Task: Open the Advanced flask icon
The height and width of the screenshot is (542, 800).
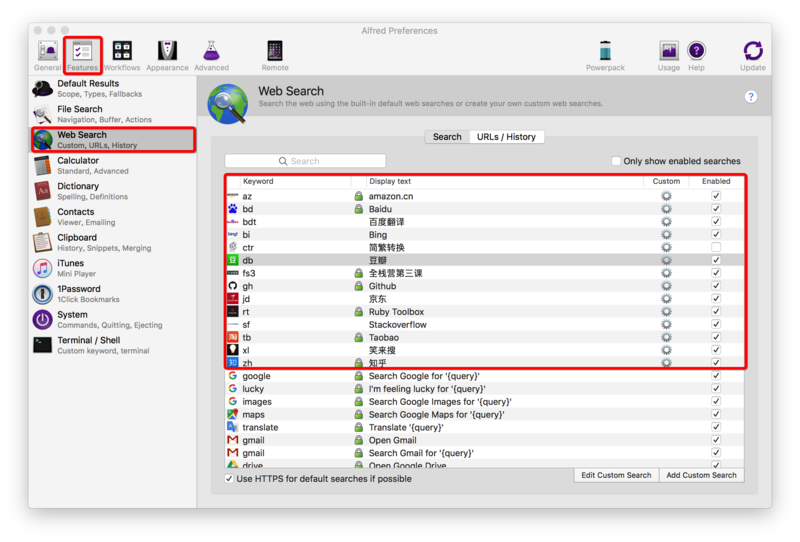Action: tap(211, 56)
